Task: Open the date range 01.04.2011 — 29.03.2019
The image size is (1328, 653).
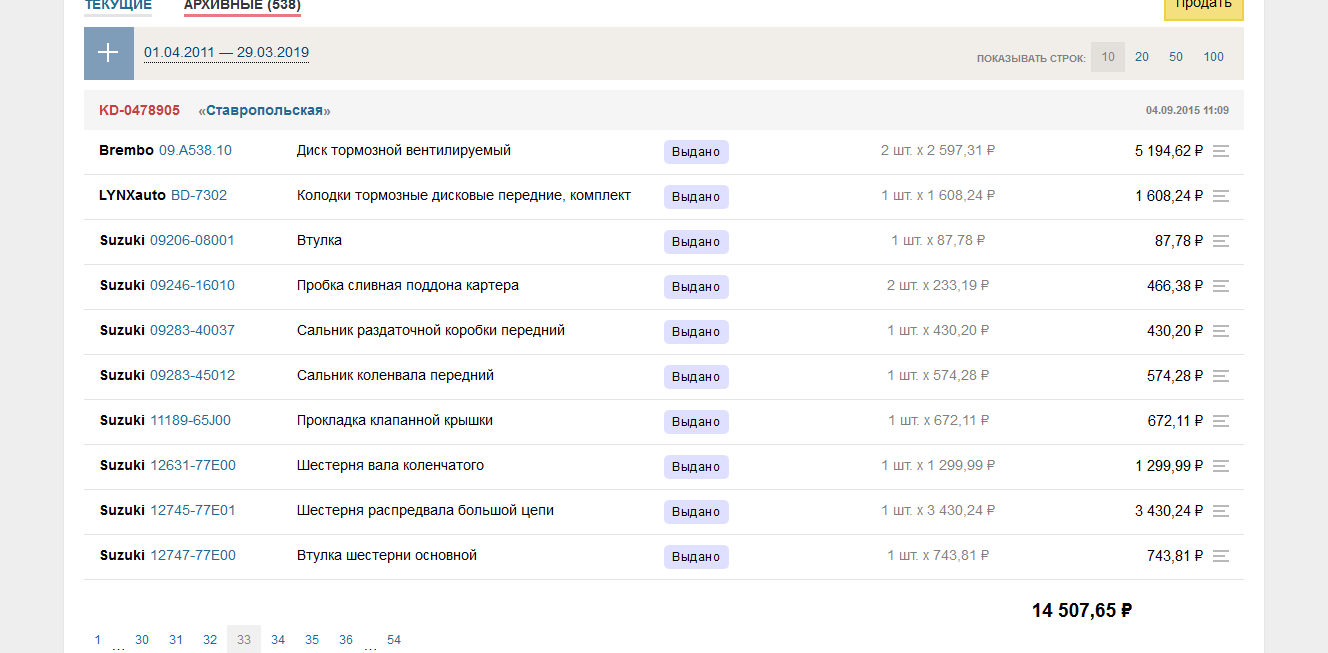Action: pyautogui.click(x=226, y=53)
